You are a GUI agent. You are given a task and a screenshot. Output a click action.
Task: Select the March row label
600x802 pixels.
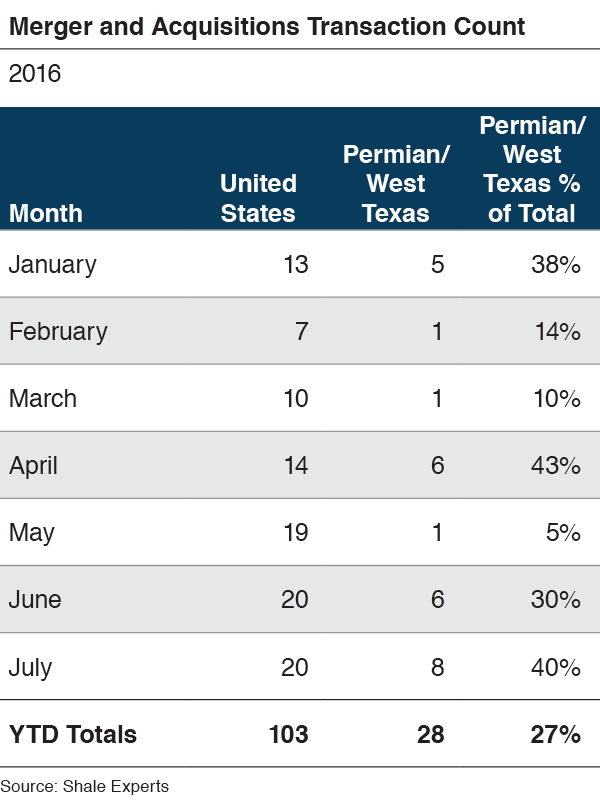[x=43, y=398]
